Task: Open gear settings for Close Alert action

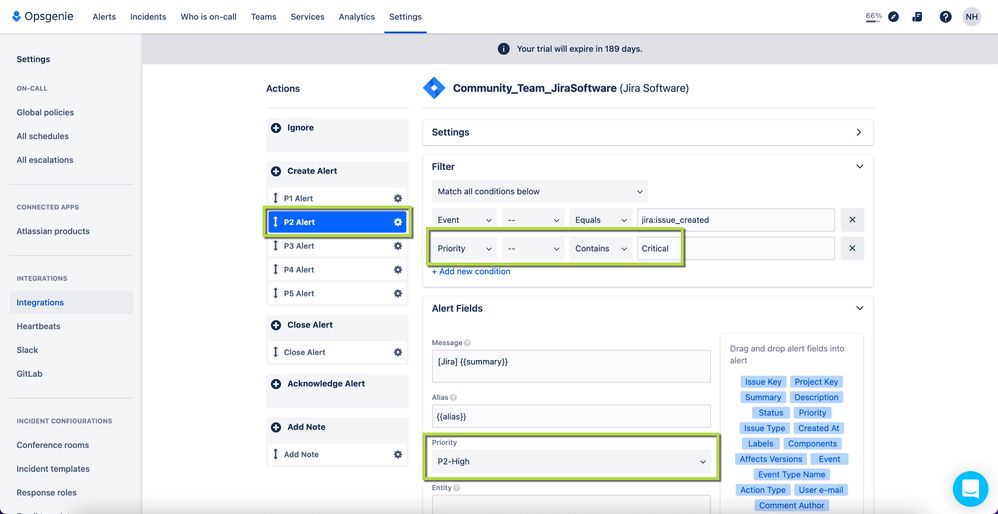Action: click(x=398, y=352)
